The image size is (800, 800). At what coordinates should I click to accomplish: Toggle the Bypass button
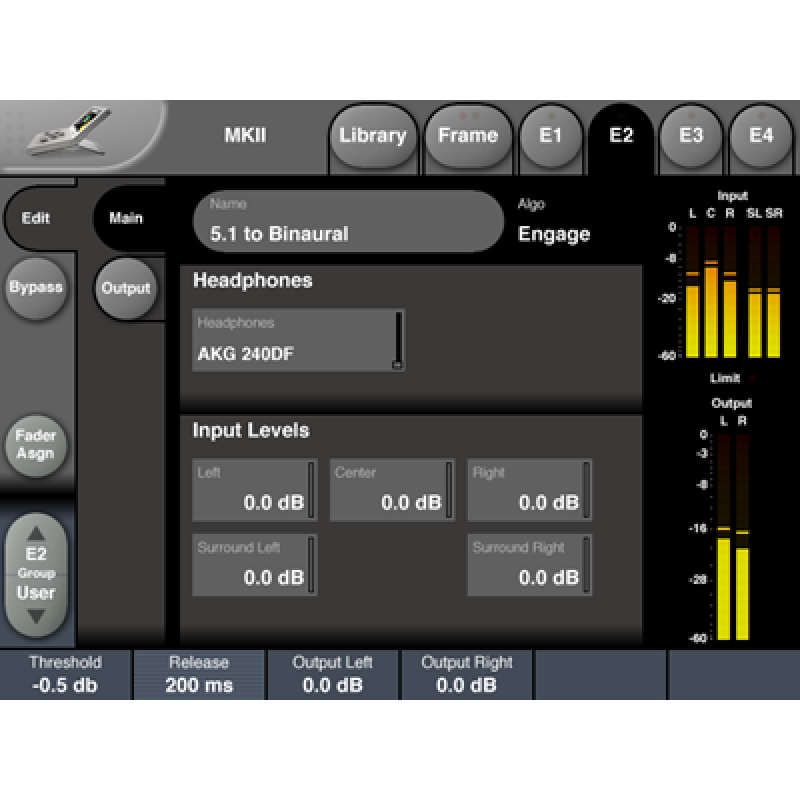point(36,288)
